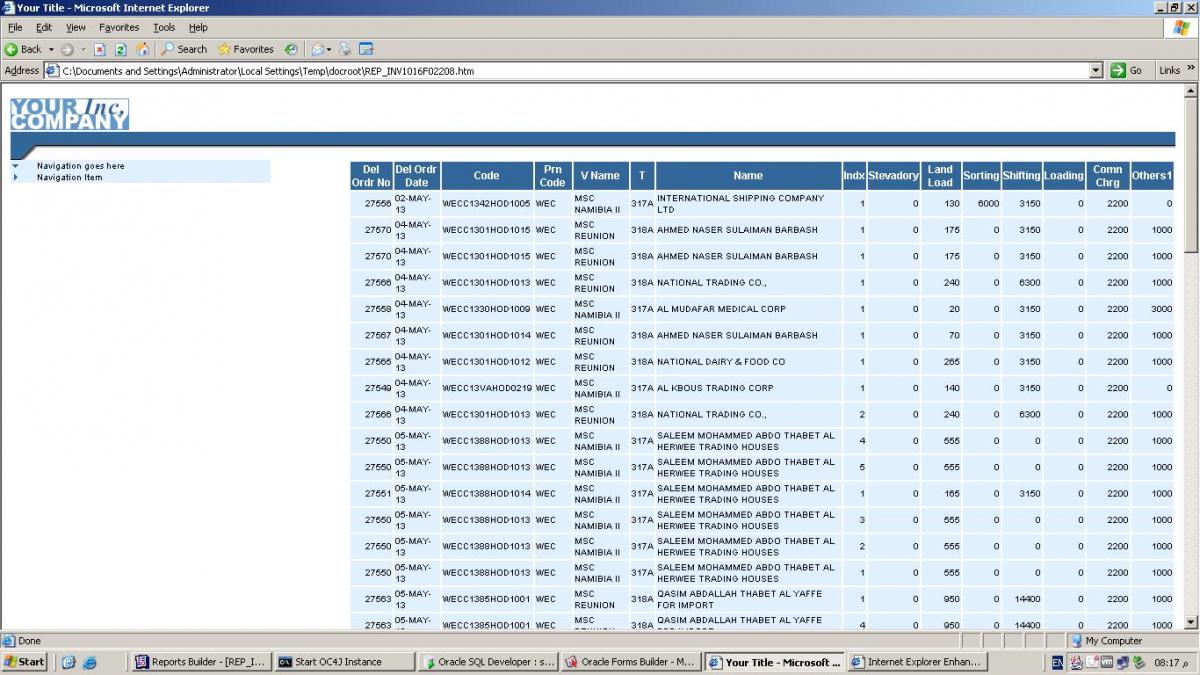
Task: Select the 'Navigation Item' link
Action: point(69,177)
